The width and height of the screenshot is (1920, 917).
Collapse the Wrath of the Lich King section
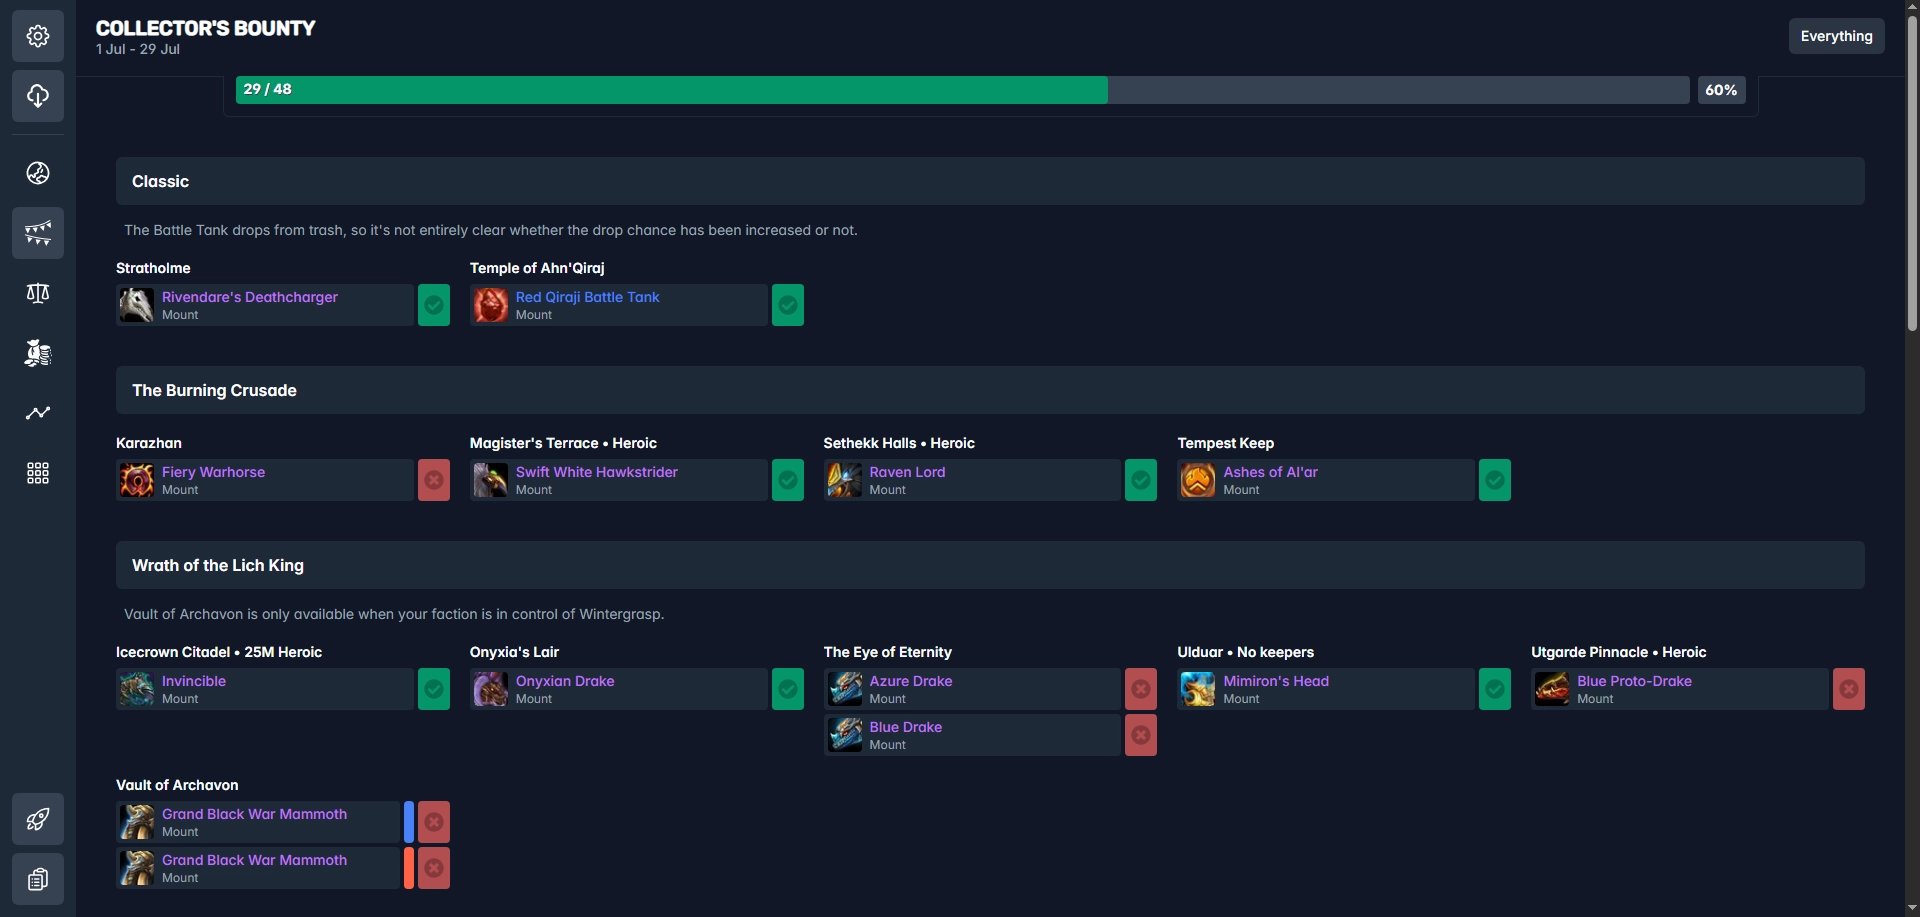[x=989, y=565]
